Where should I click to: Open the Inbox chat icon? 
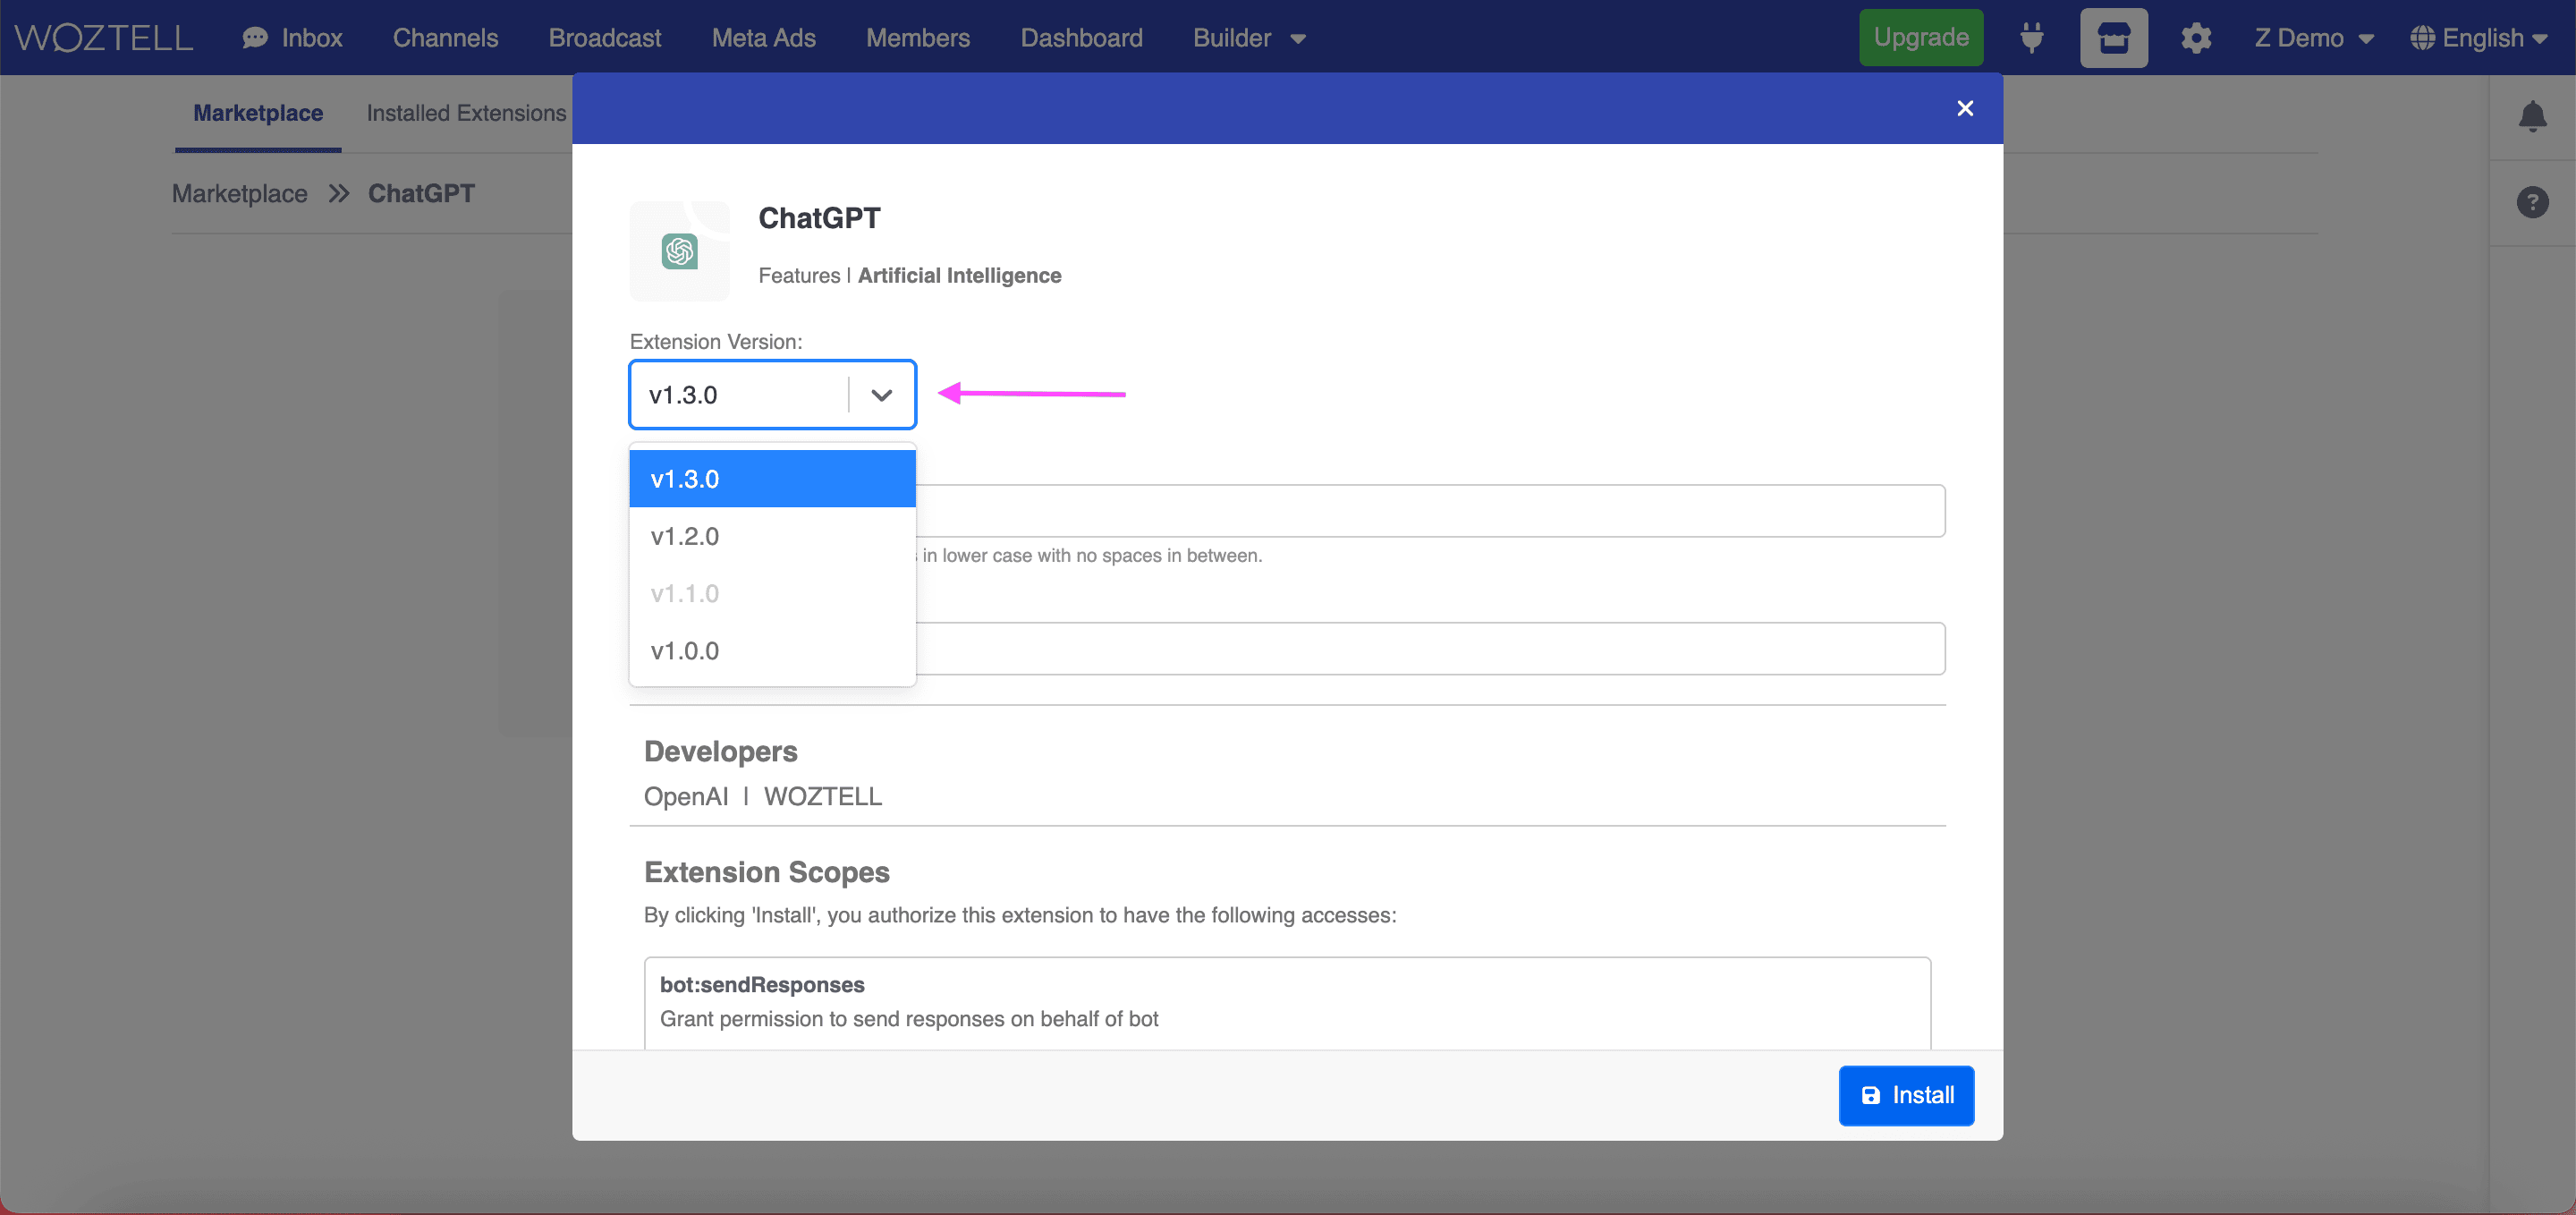[x=255, y=38]
